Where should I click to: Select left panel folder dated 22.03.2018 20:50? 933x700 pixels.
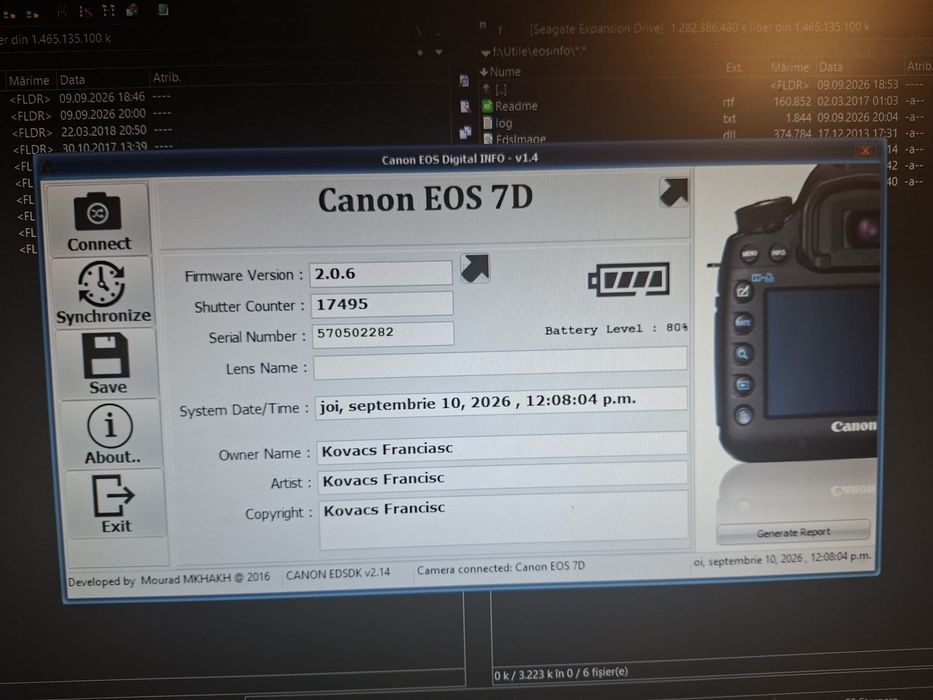click(92, 131)
